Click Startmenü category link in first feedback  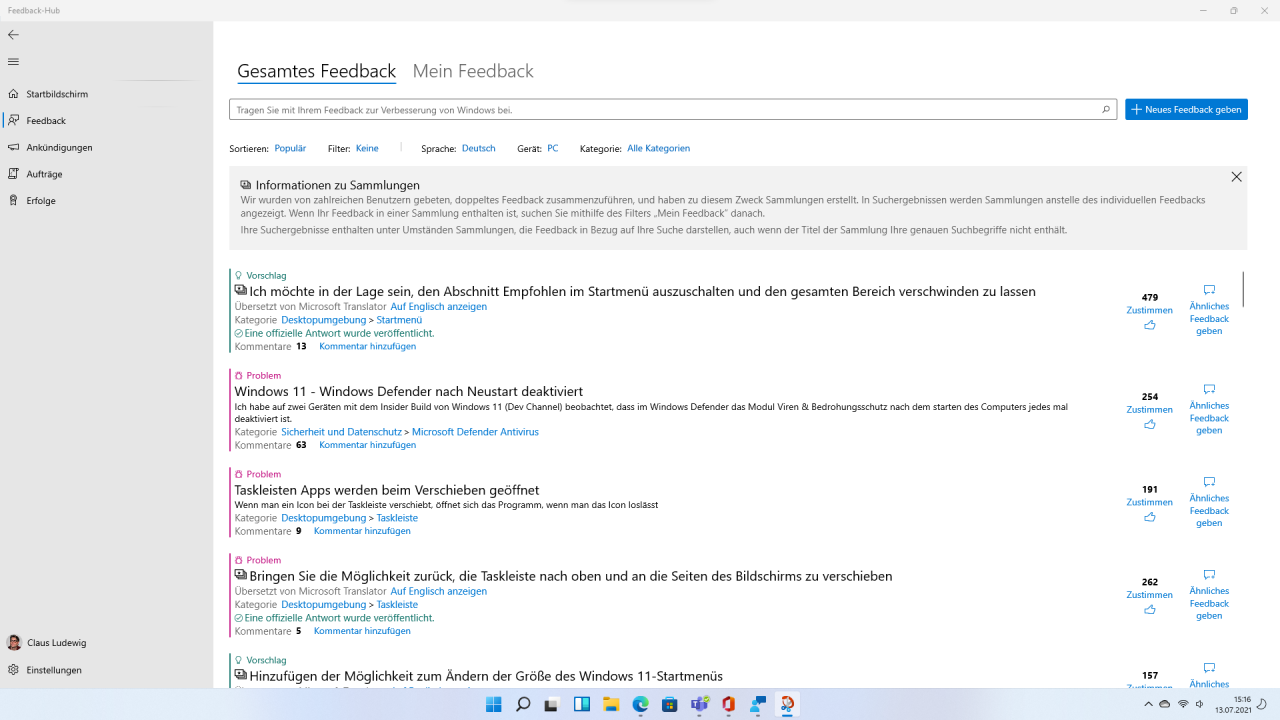point(399,320)
